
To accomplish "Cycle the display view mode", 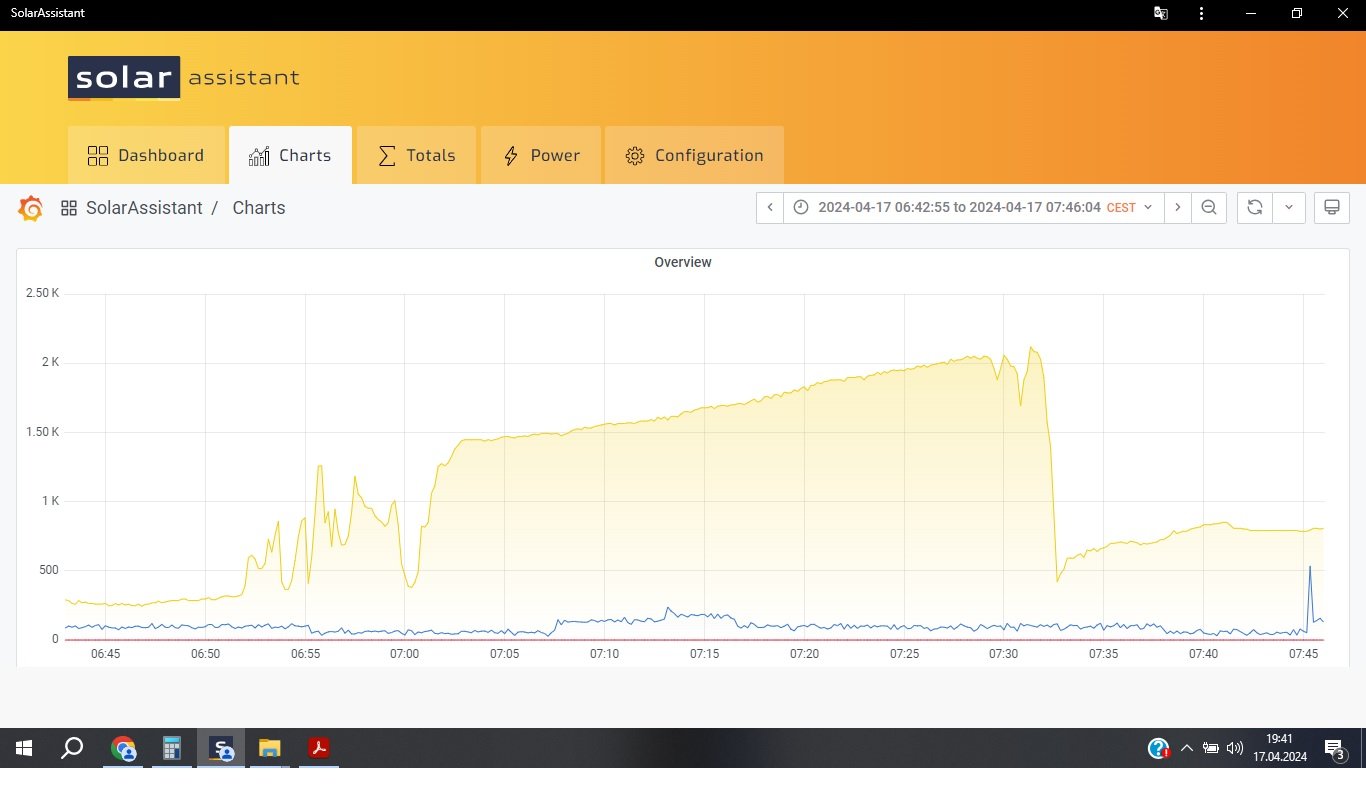I will coord(1331,207).
